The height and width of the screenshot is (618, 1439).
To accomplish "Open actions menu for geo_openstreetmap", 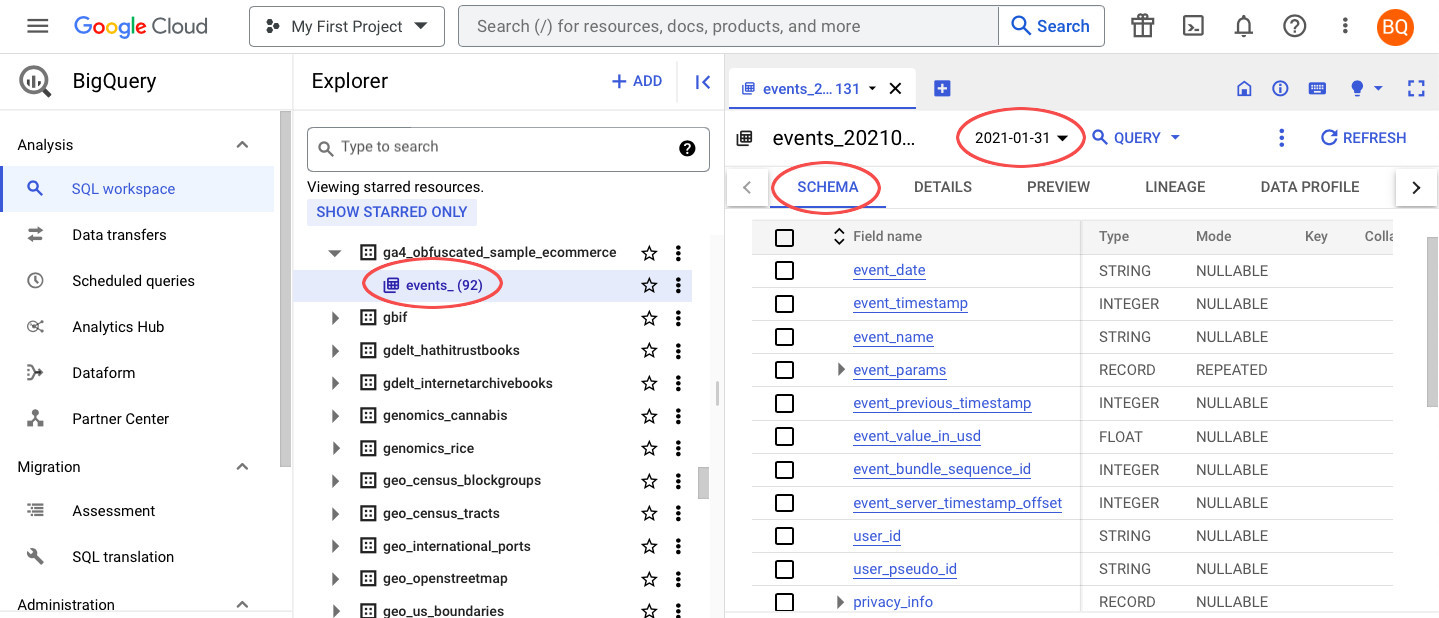I will (x=678, y=579).
